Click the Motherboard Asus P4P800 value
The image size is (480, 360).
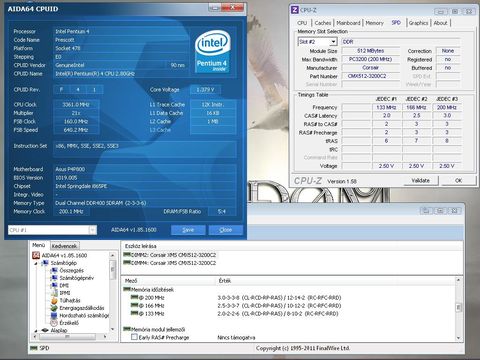pyautogui.click(x=145, y=169)
